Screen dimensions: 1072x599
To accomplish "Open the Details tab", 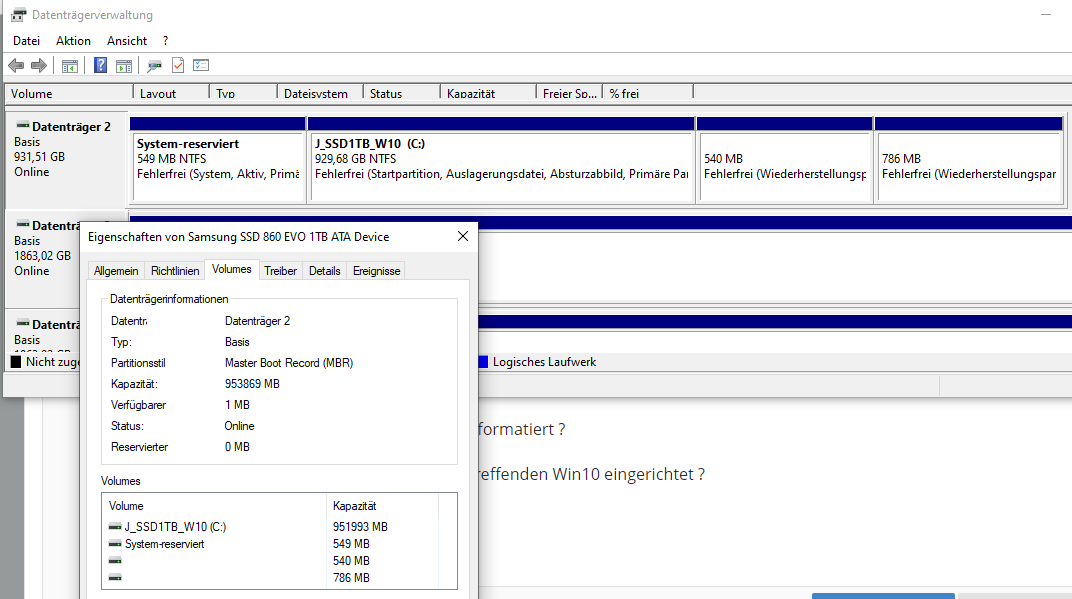I will coord(325,271).
